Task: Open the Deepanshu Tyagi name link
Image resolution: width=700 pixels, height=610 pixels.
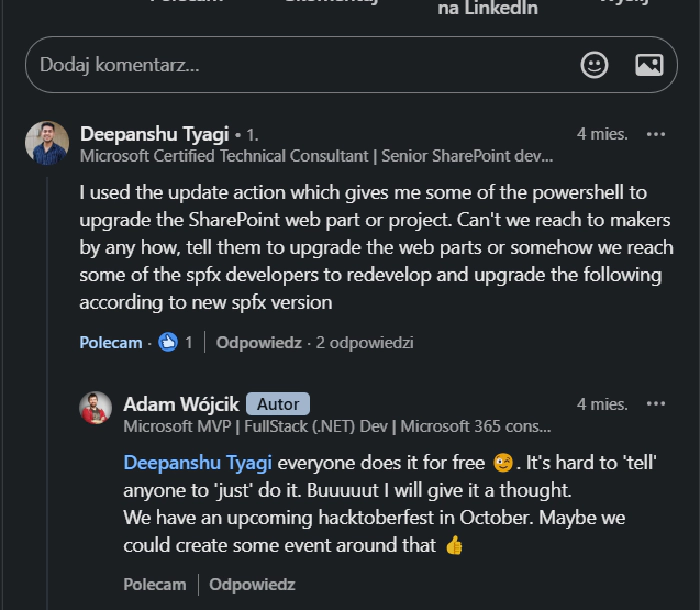Action: pyautogui.click(x=154, y=134)
